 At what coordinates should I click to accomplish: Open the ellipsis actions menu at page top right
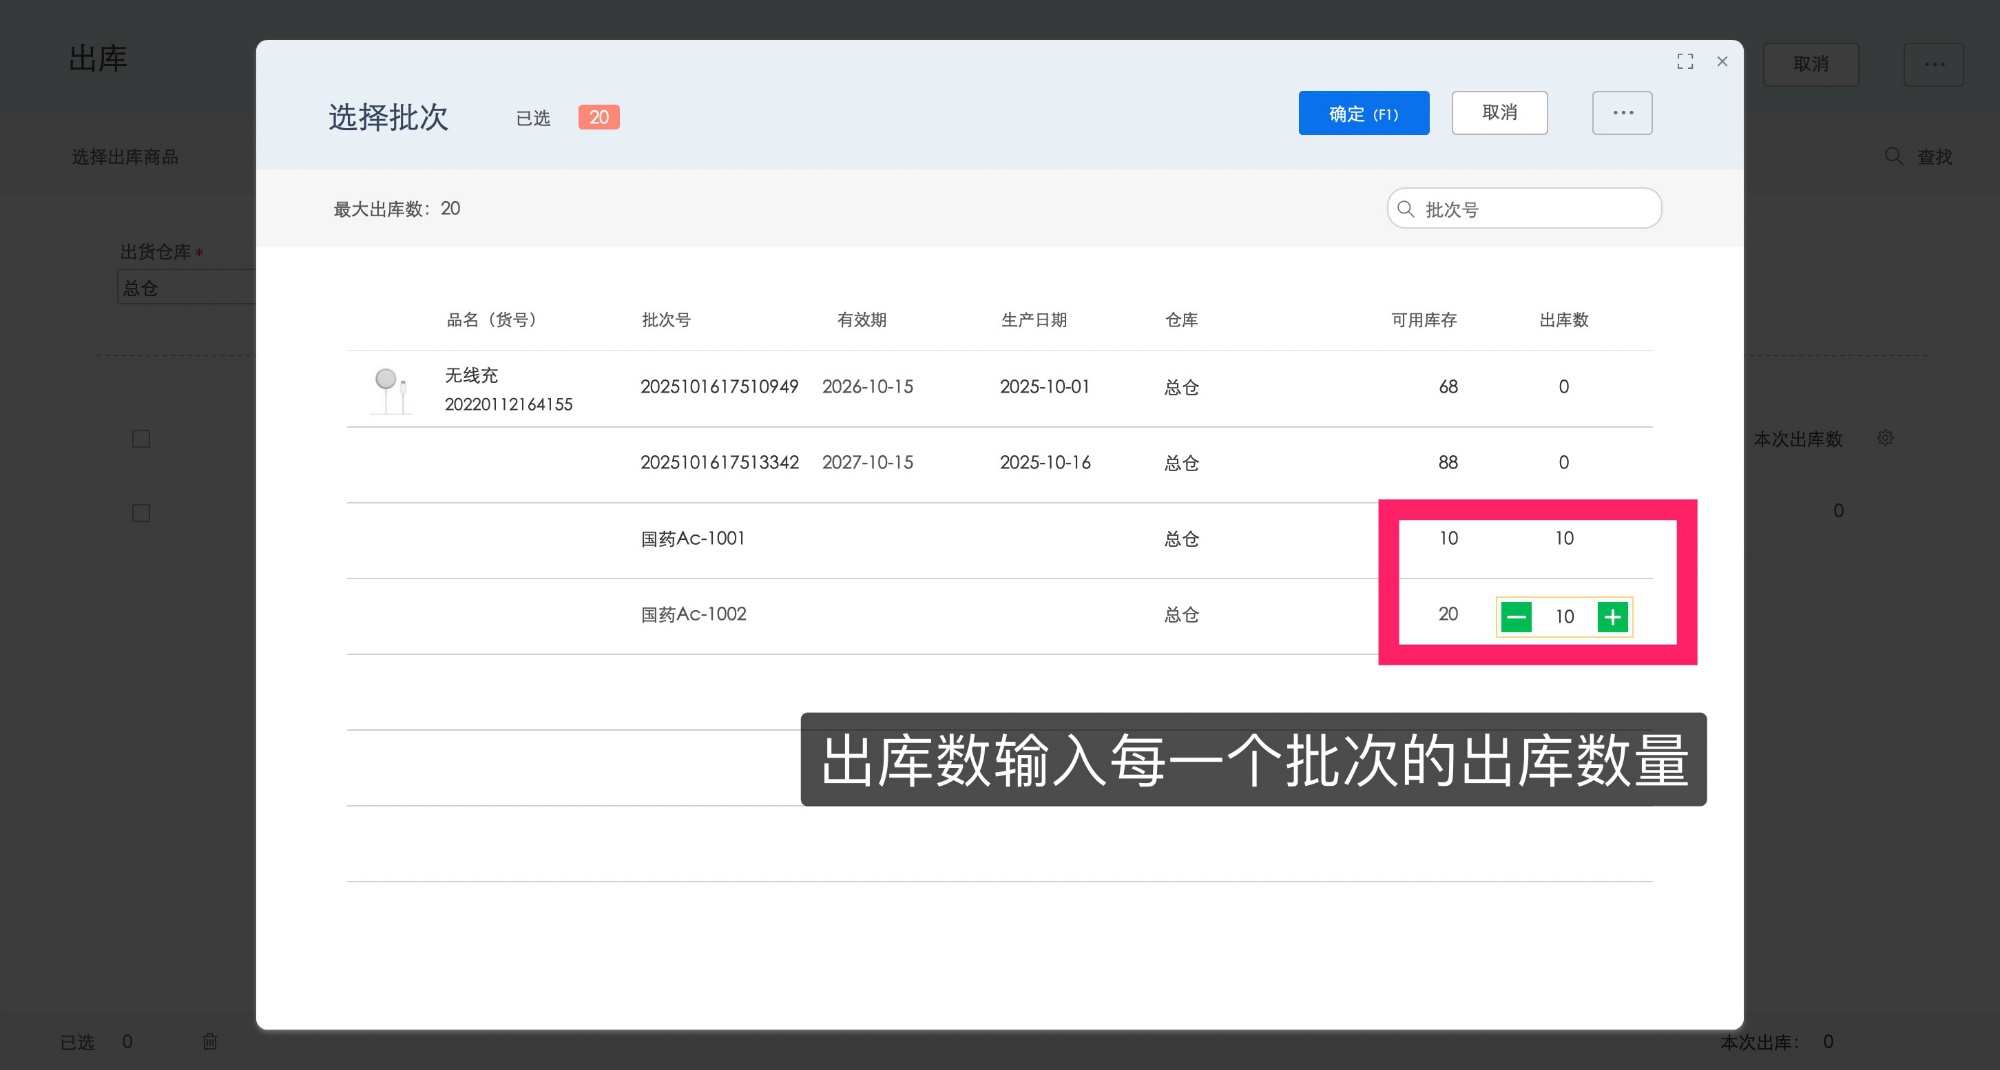(1932, 64)
